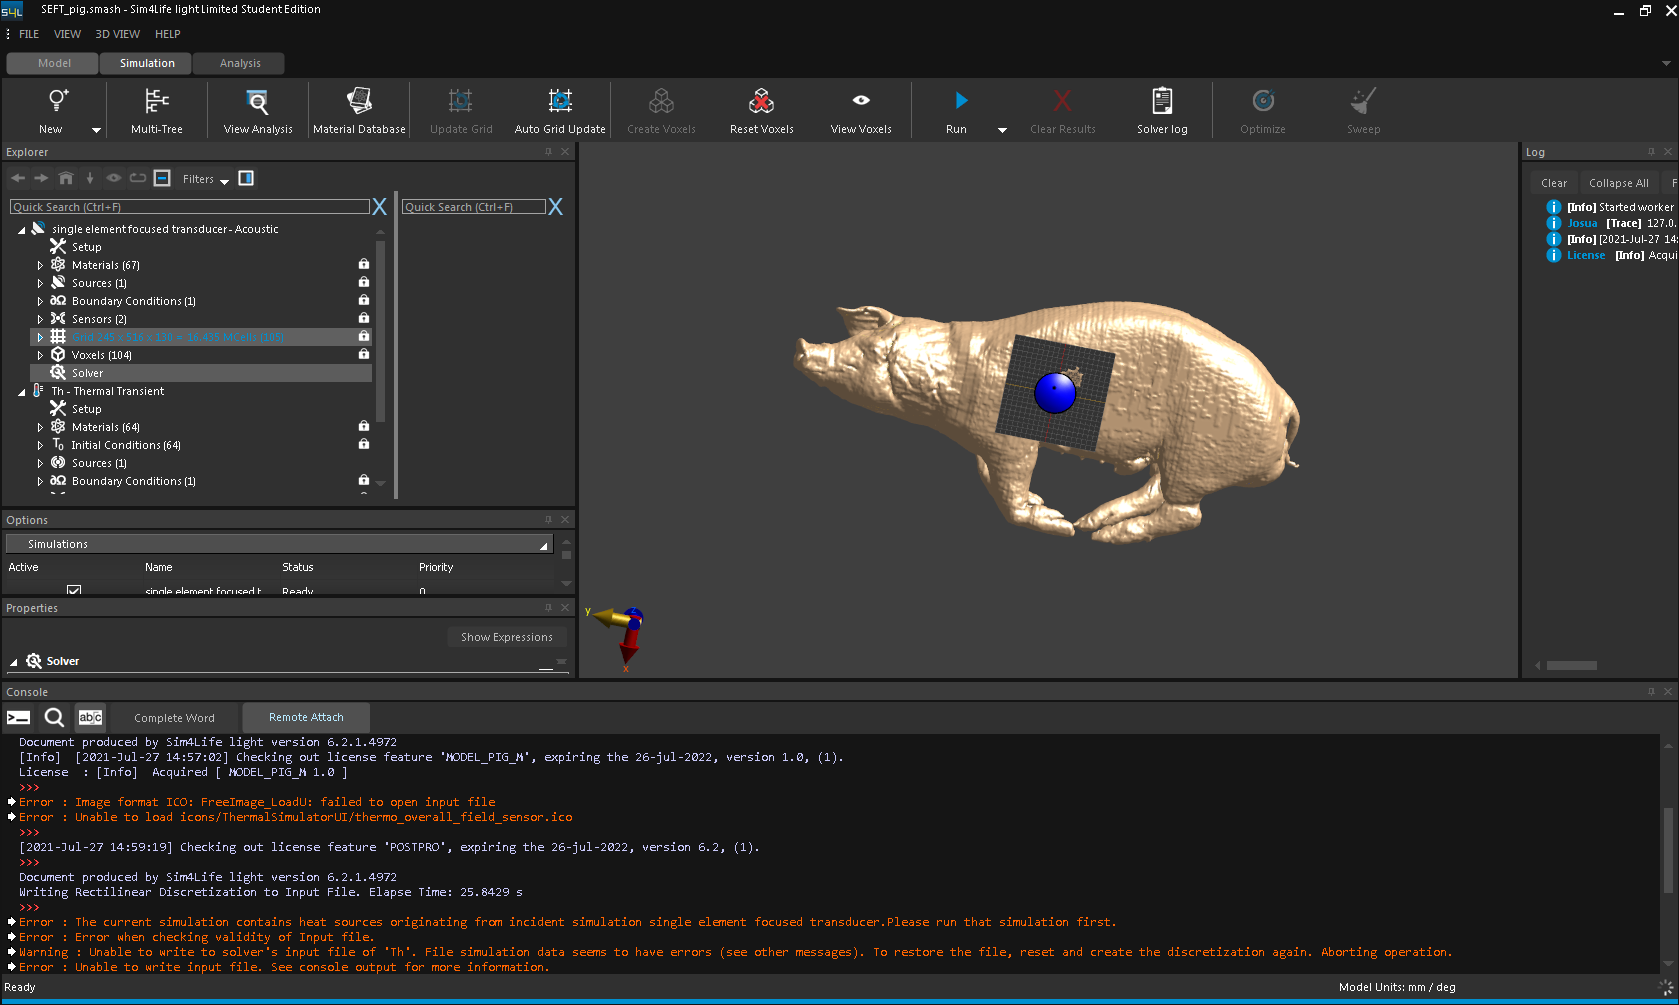Switch to the Model tab
Viewport: 1679px width, 1005px height.
pos(54,63)
